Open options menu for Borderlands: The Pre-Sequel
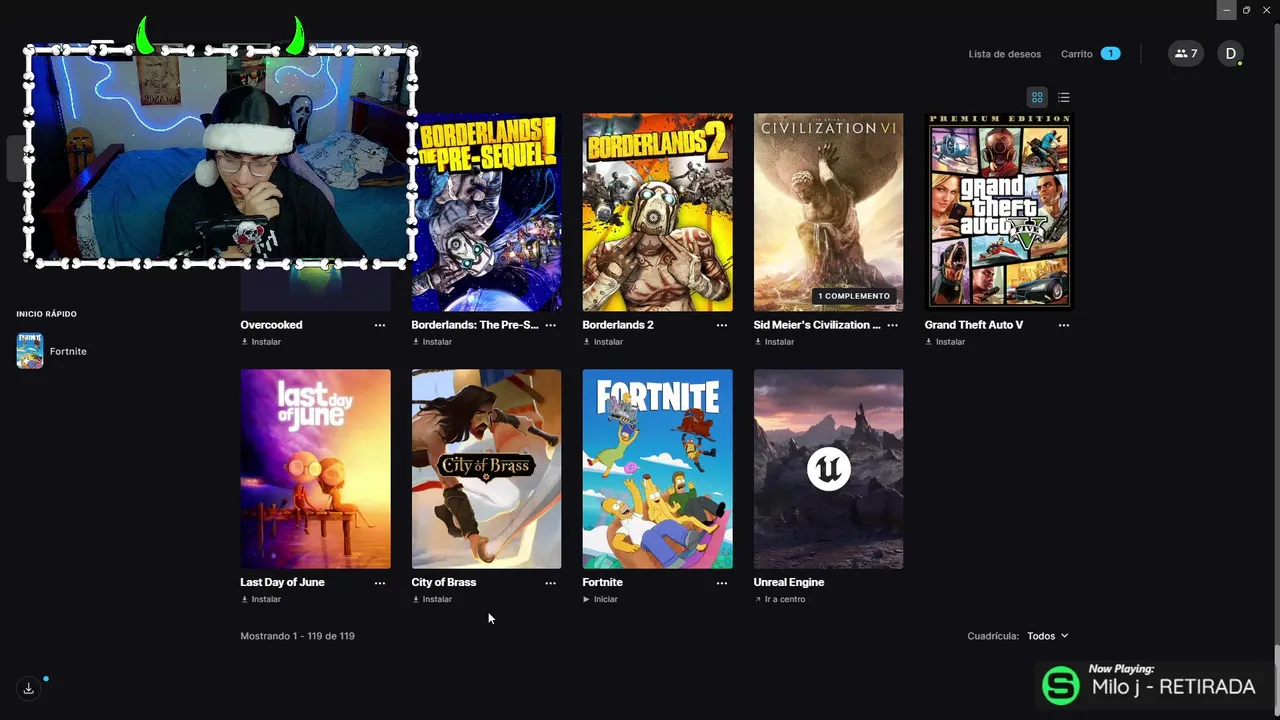 [x=551, y=325]
